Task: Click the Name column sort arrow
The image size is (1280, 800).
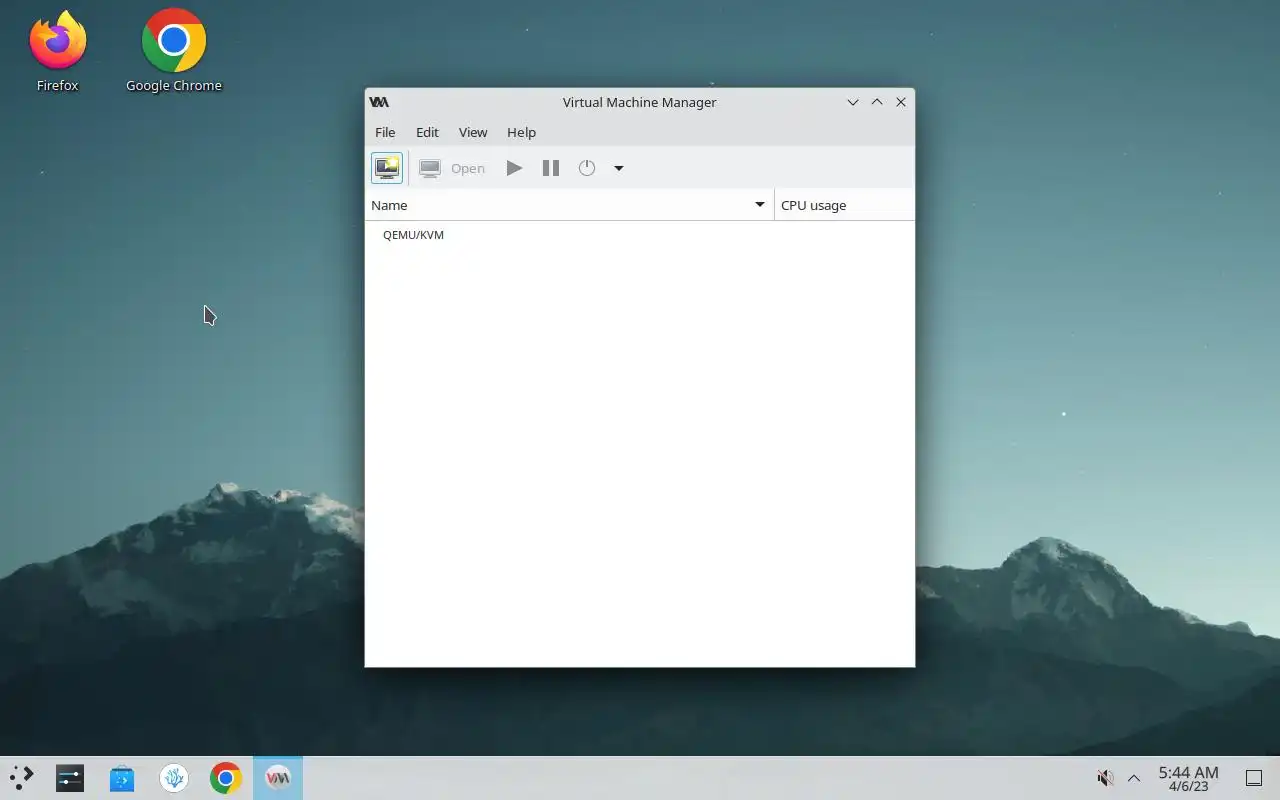Action: (x=759, y=205)
